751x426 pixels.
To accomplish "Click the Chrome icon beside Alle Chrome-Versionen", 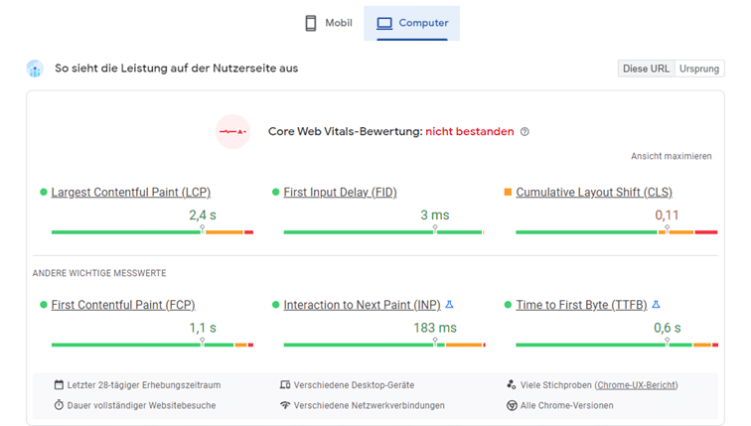I will (x=512, y=405).
